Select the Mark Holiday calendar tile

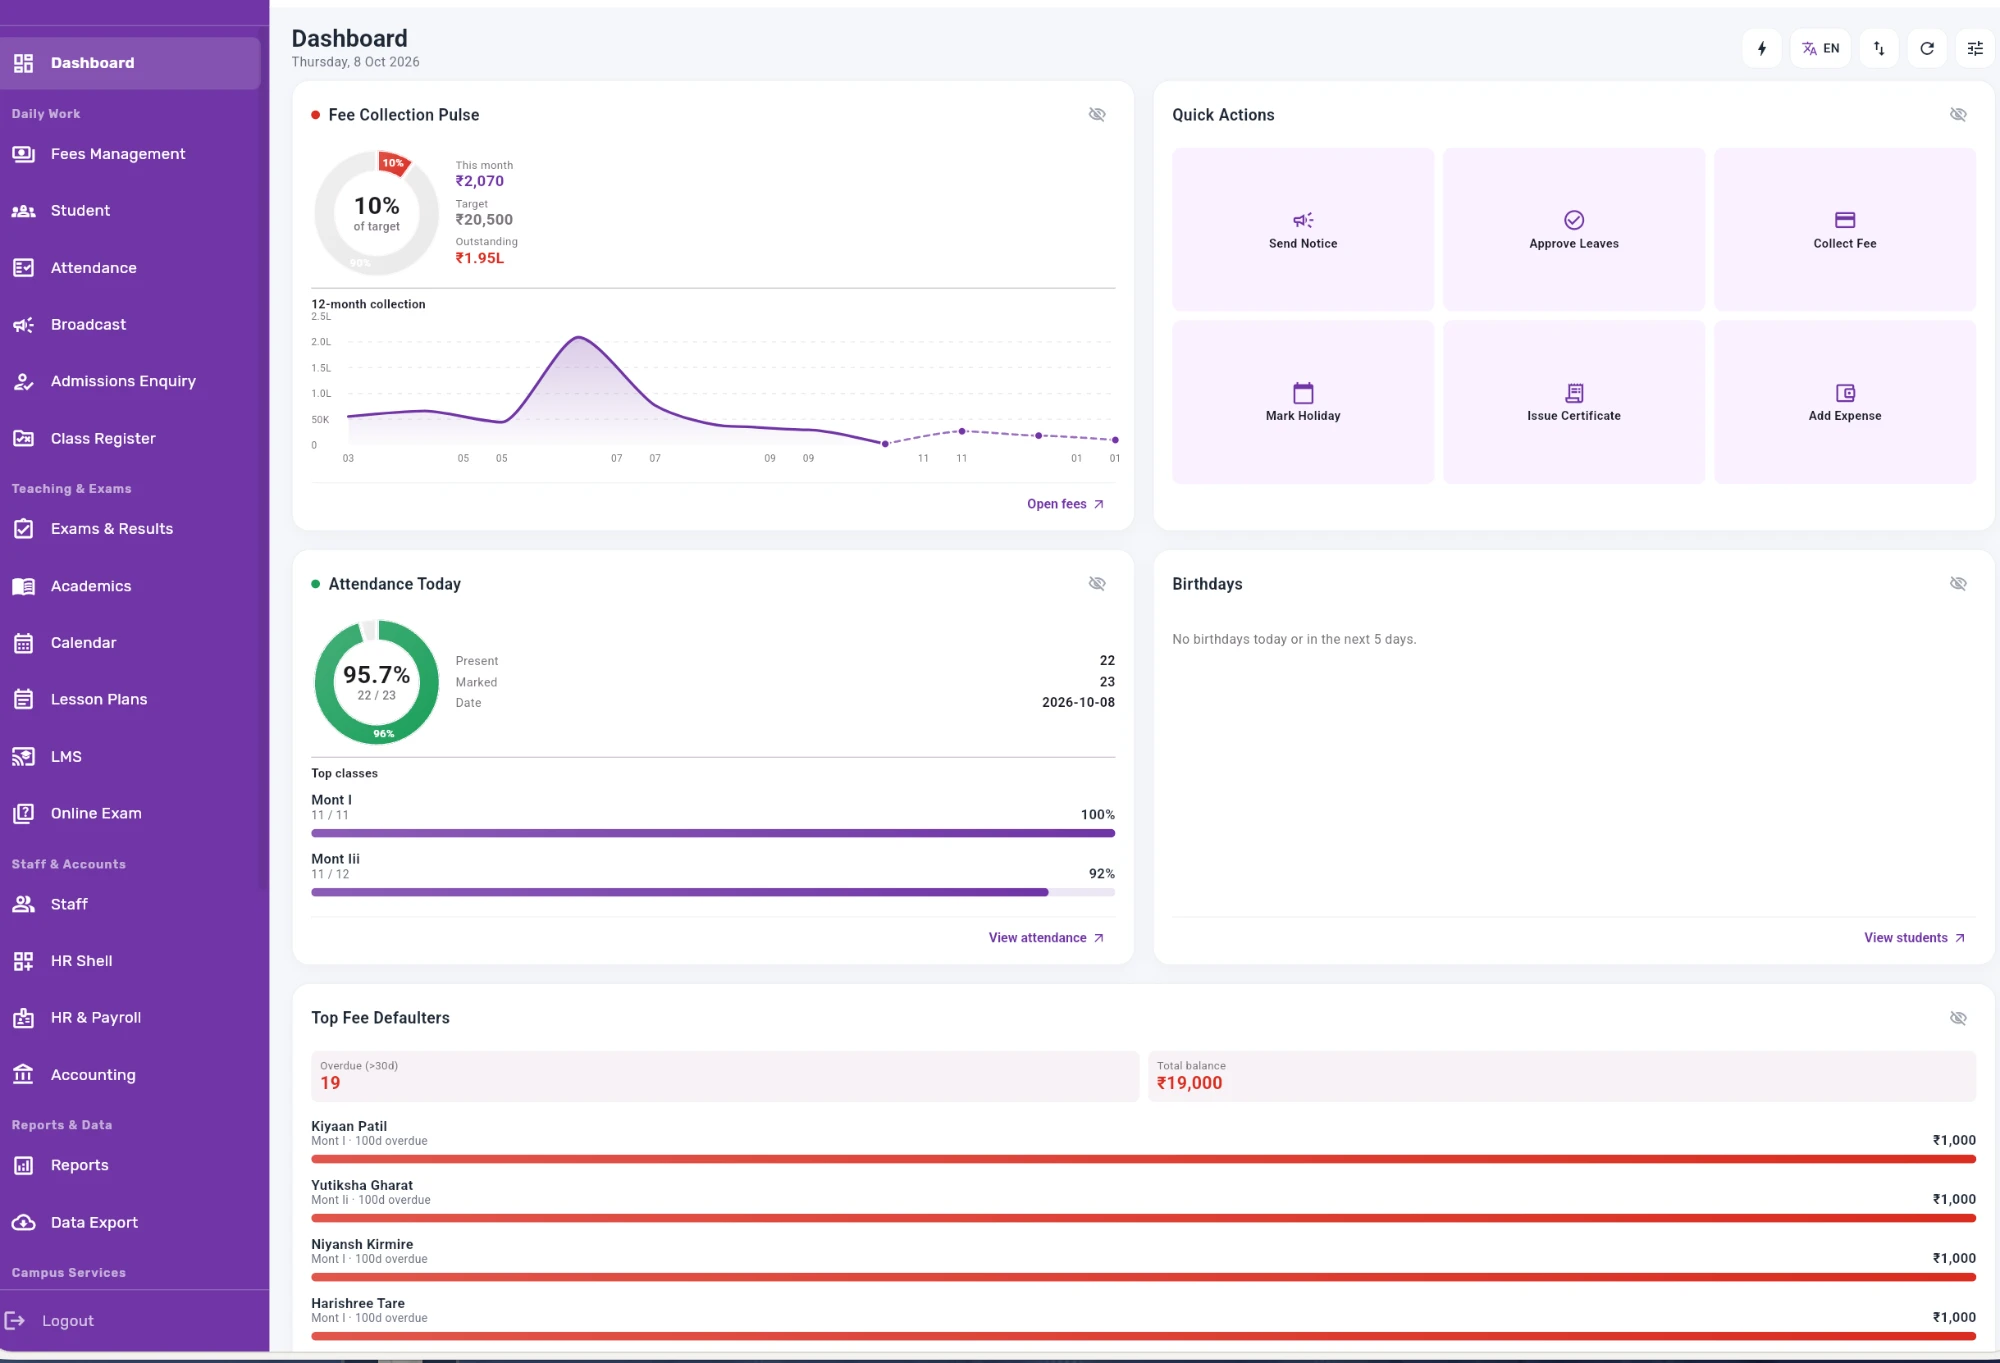click(x=1302, y=402)
